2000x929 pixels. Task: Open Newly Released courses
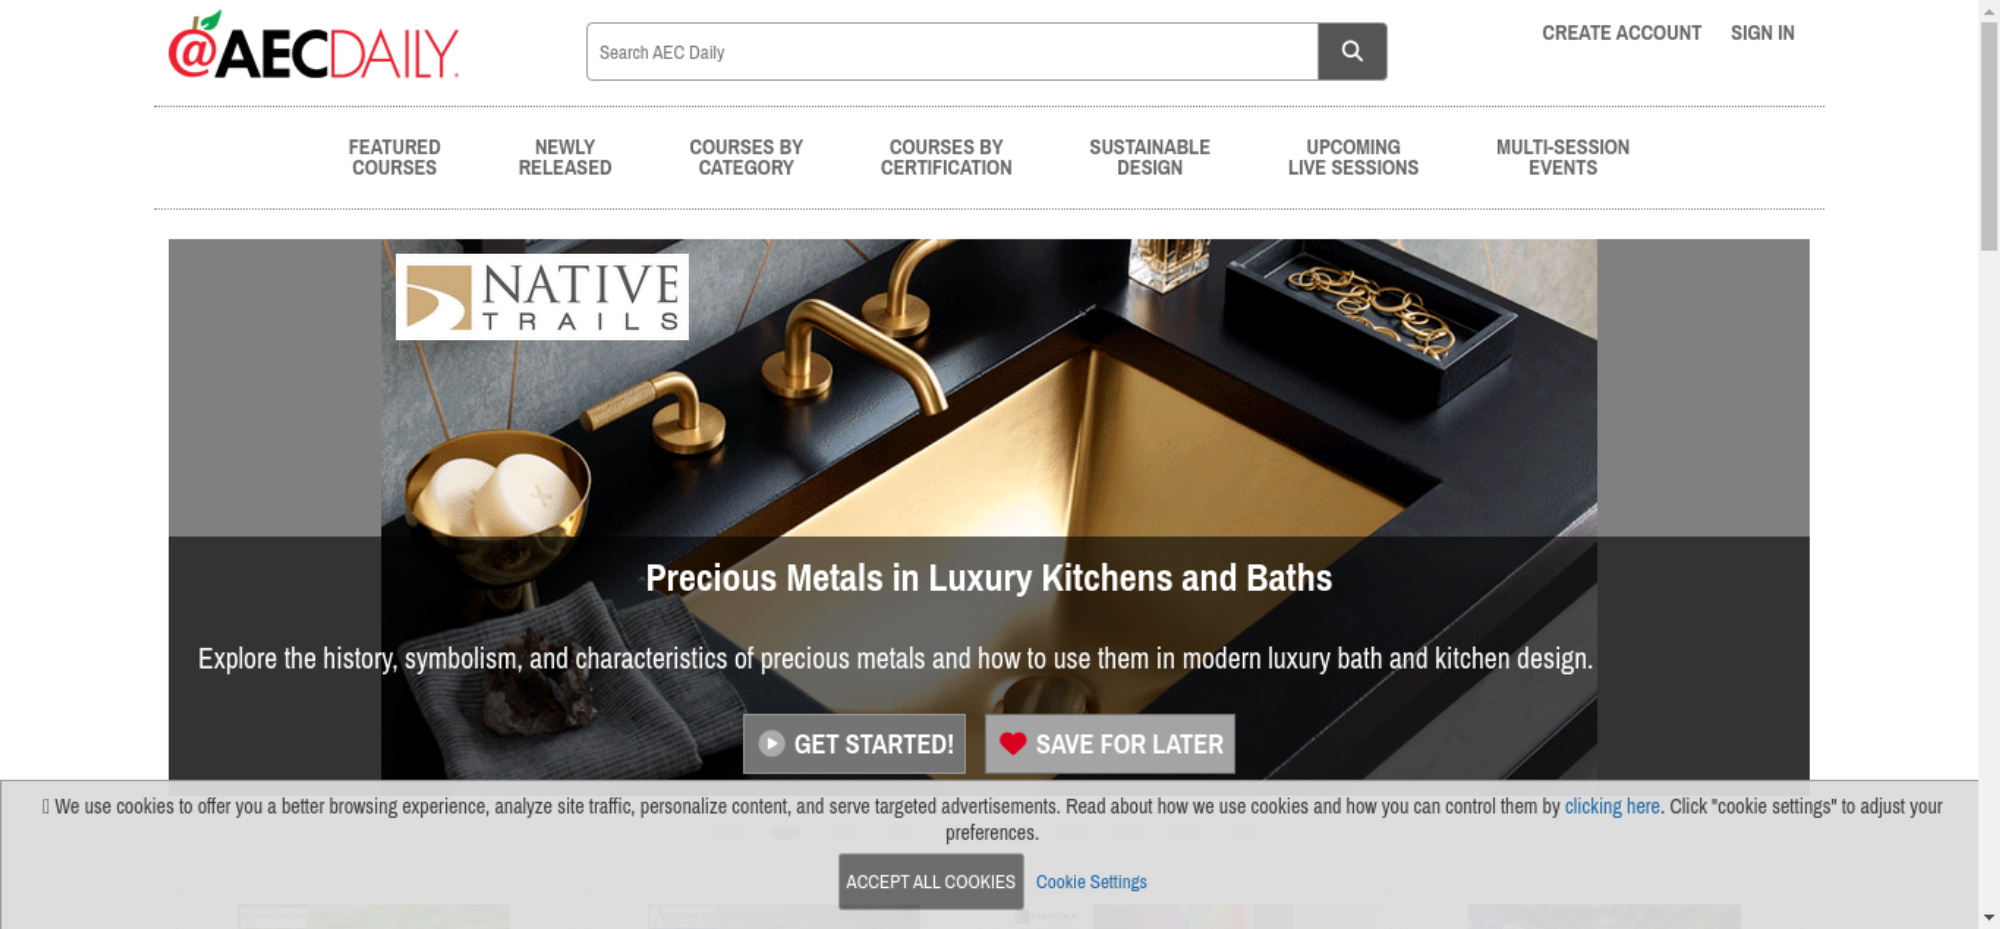(565, 157)
